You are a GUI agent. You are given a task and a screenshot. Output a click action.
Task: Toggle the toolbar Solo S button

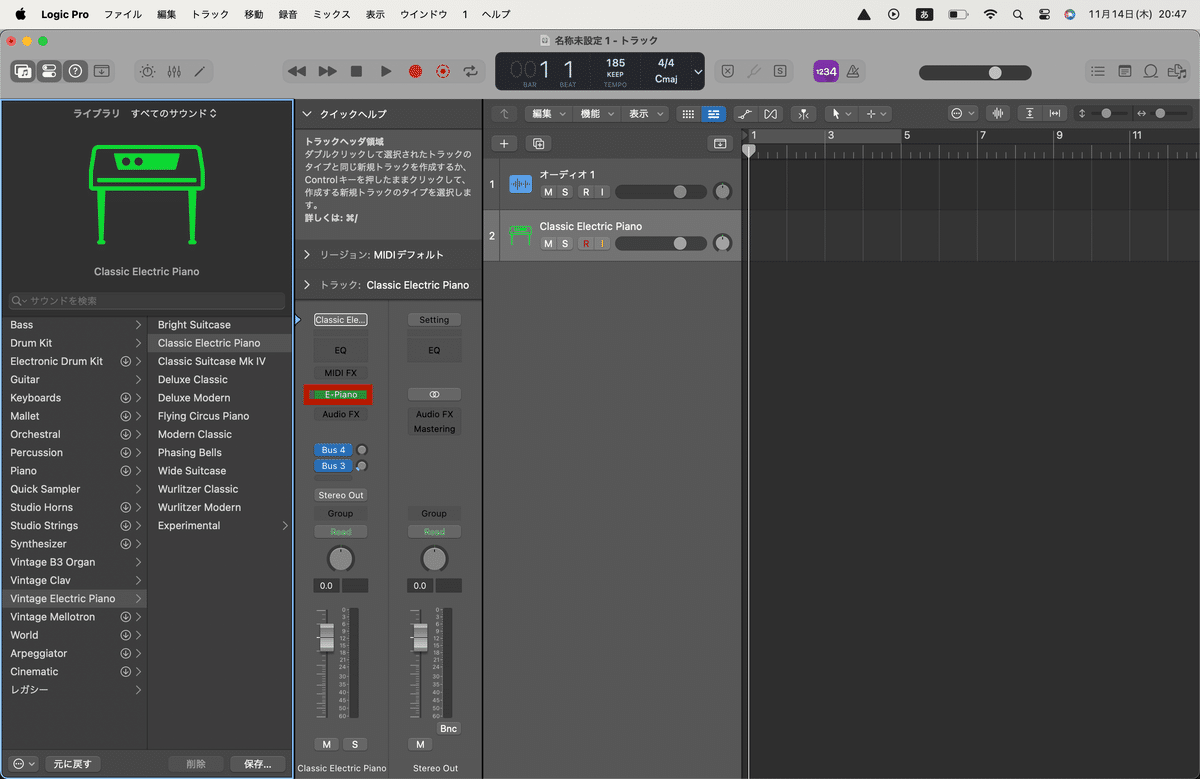(x=780, y=71)
